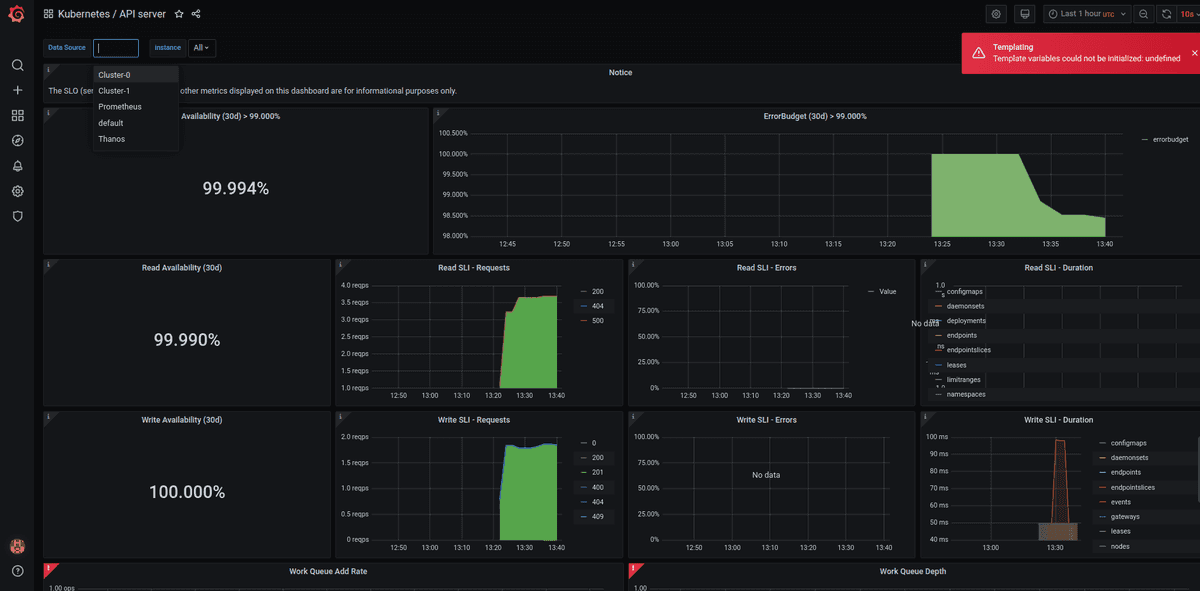
Task: Click the Data Source search input field
Action: coord(116,48)
